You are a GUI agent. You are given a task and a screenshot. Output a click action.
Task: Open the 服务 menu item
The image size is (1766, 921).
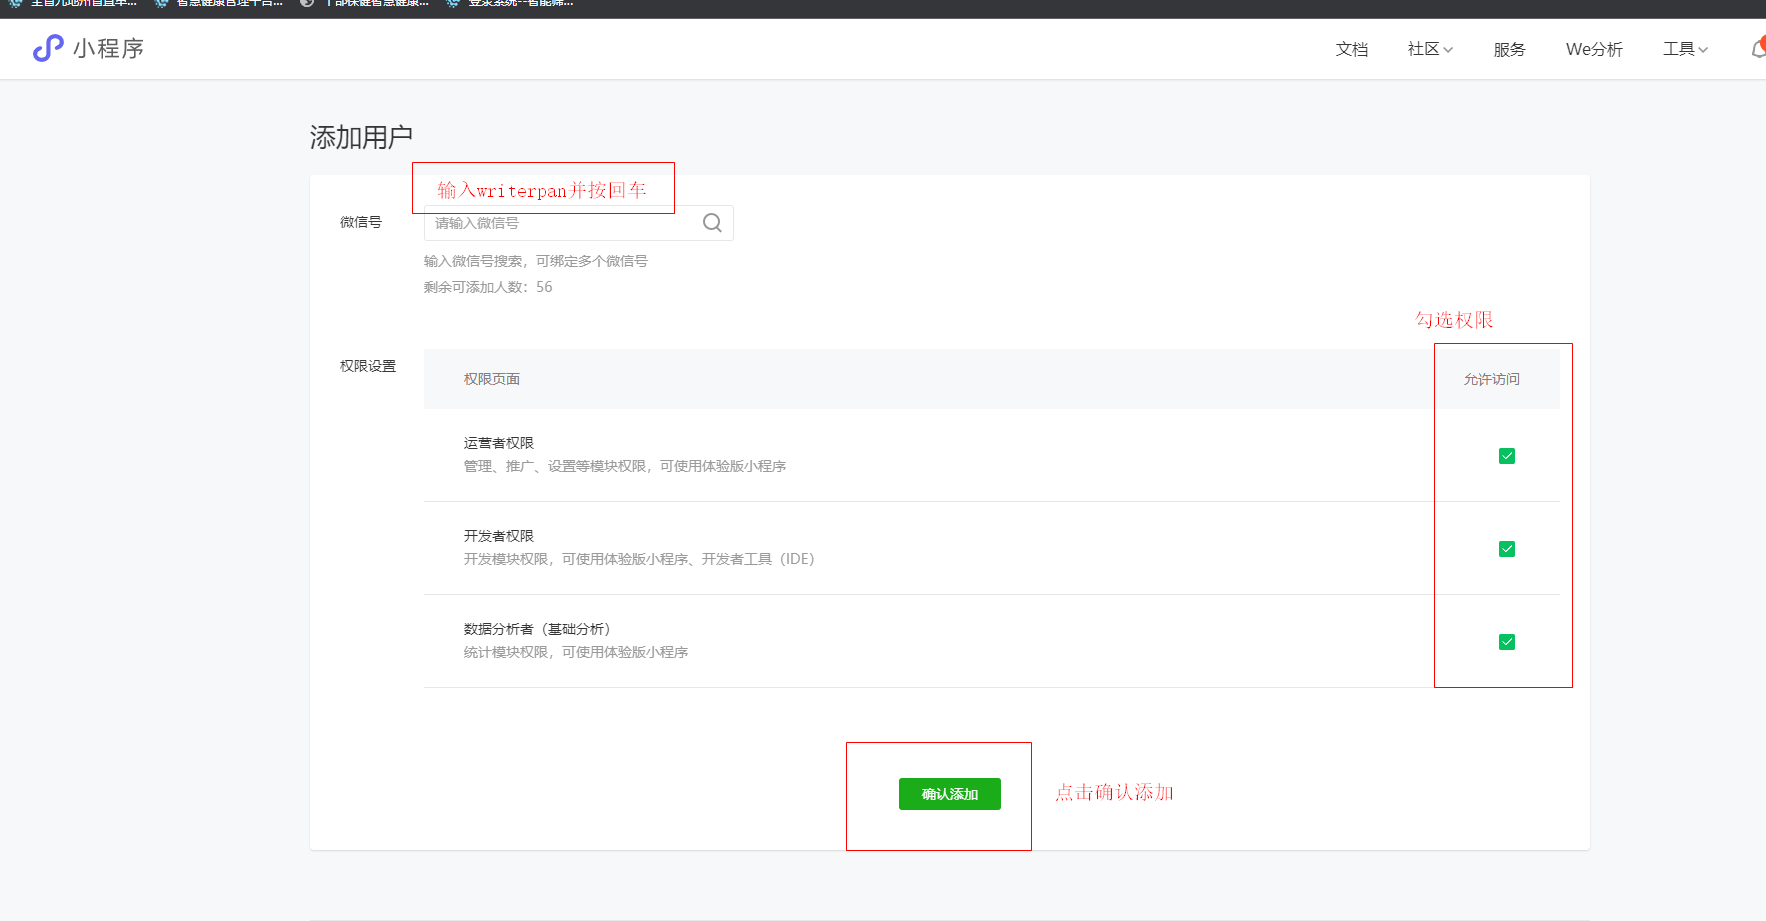1509,49
